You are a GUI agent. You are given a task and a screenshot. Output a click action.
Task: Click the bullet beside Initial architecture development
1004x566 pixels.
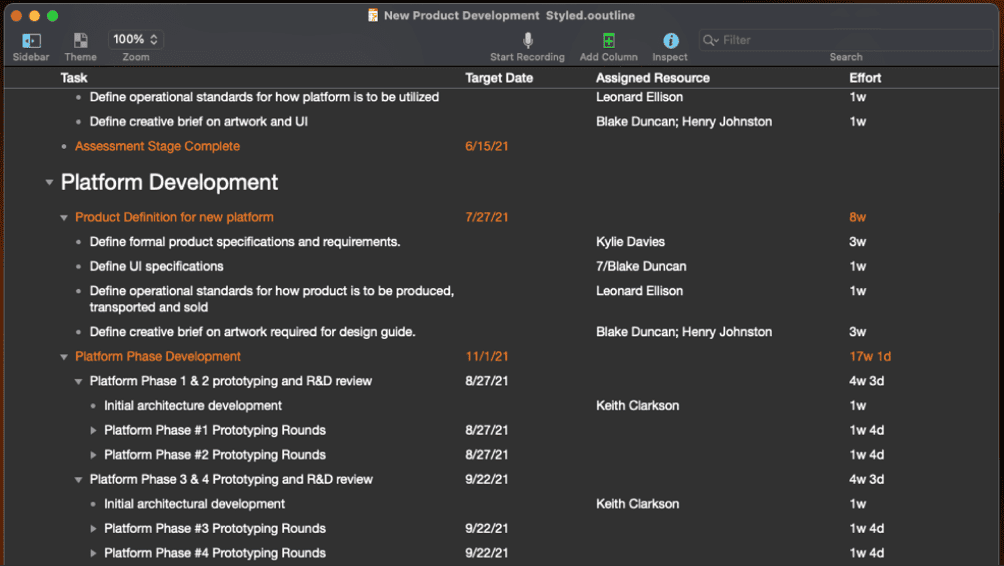(93, 406)
